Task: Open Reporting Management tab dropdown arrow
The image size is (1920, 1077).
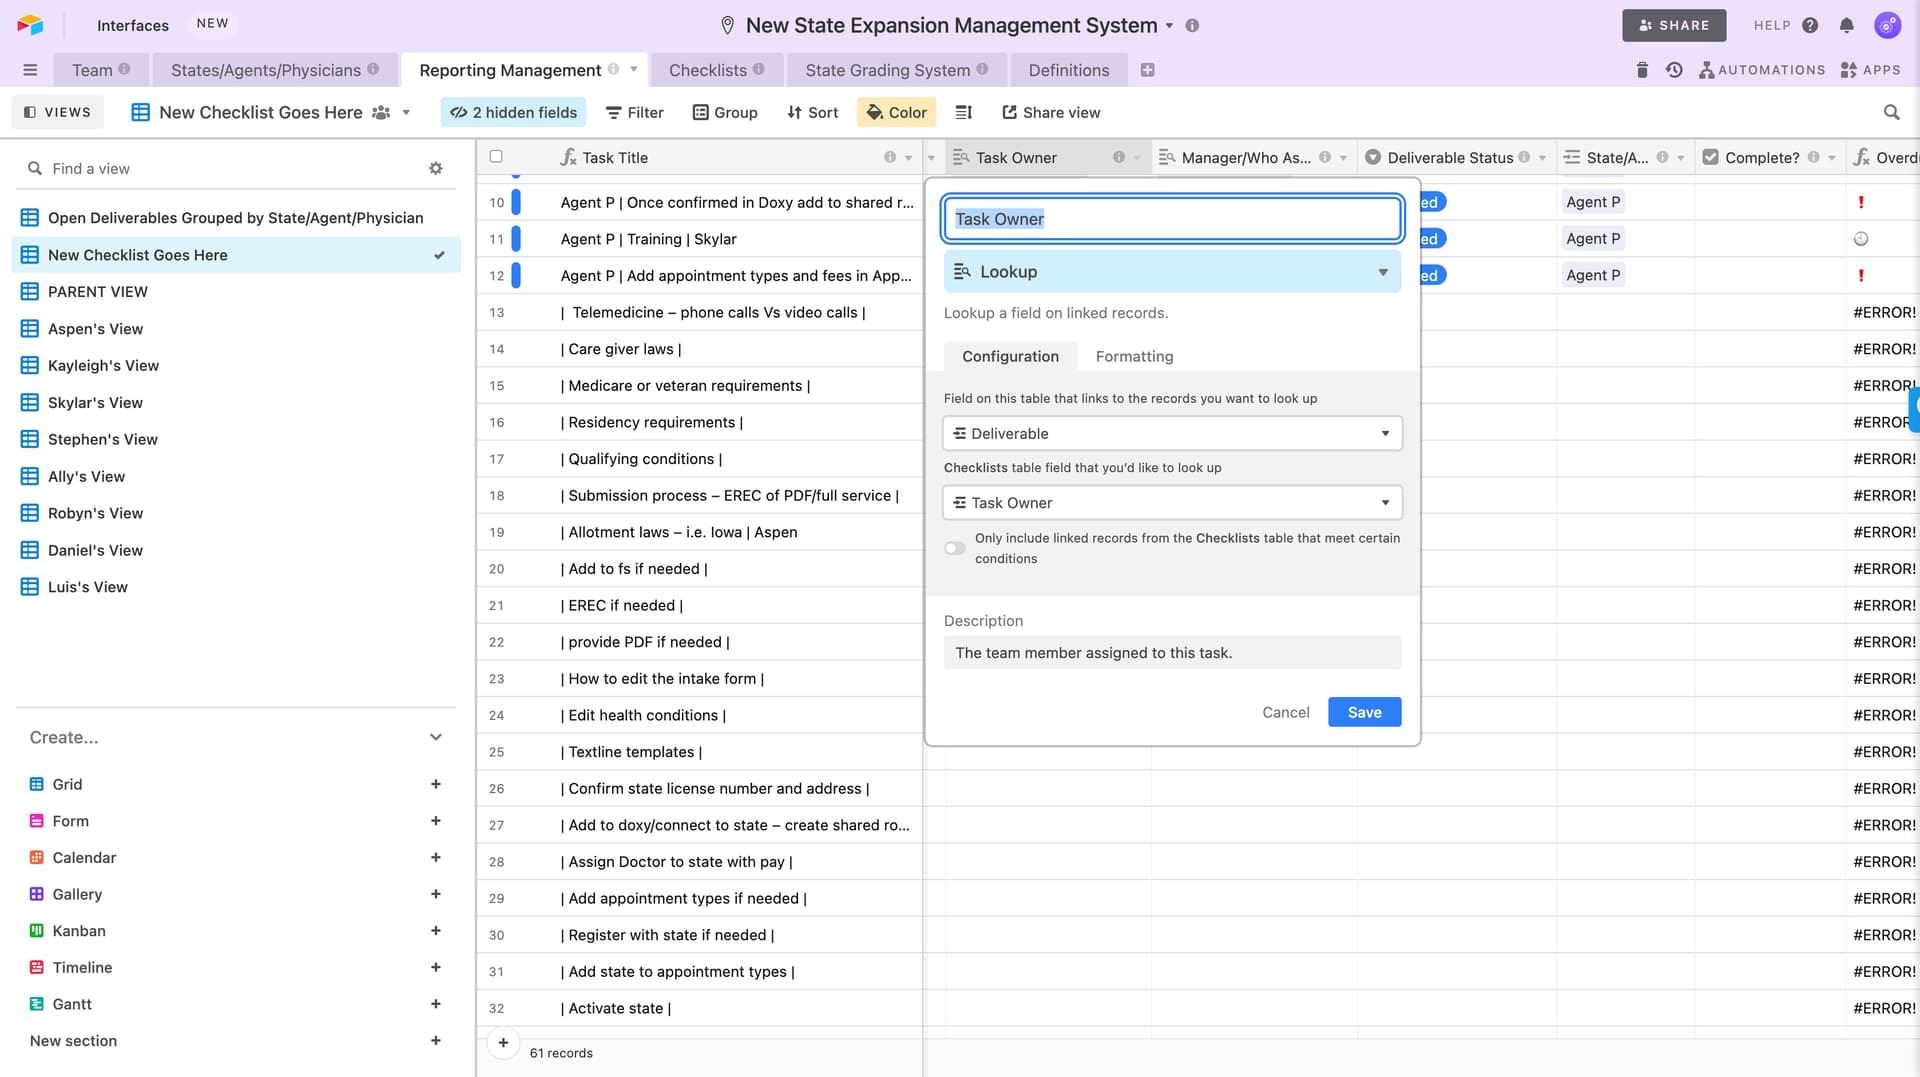Action: [x=633, y=70]
